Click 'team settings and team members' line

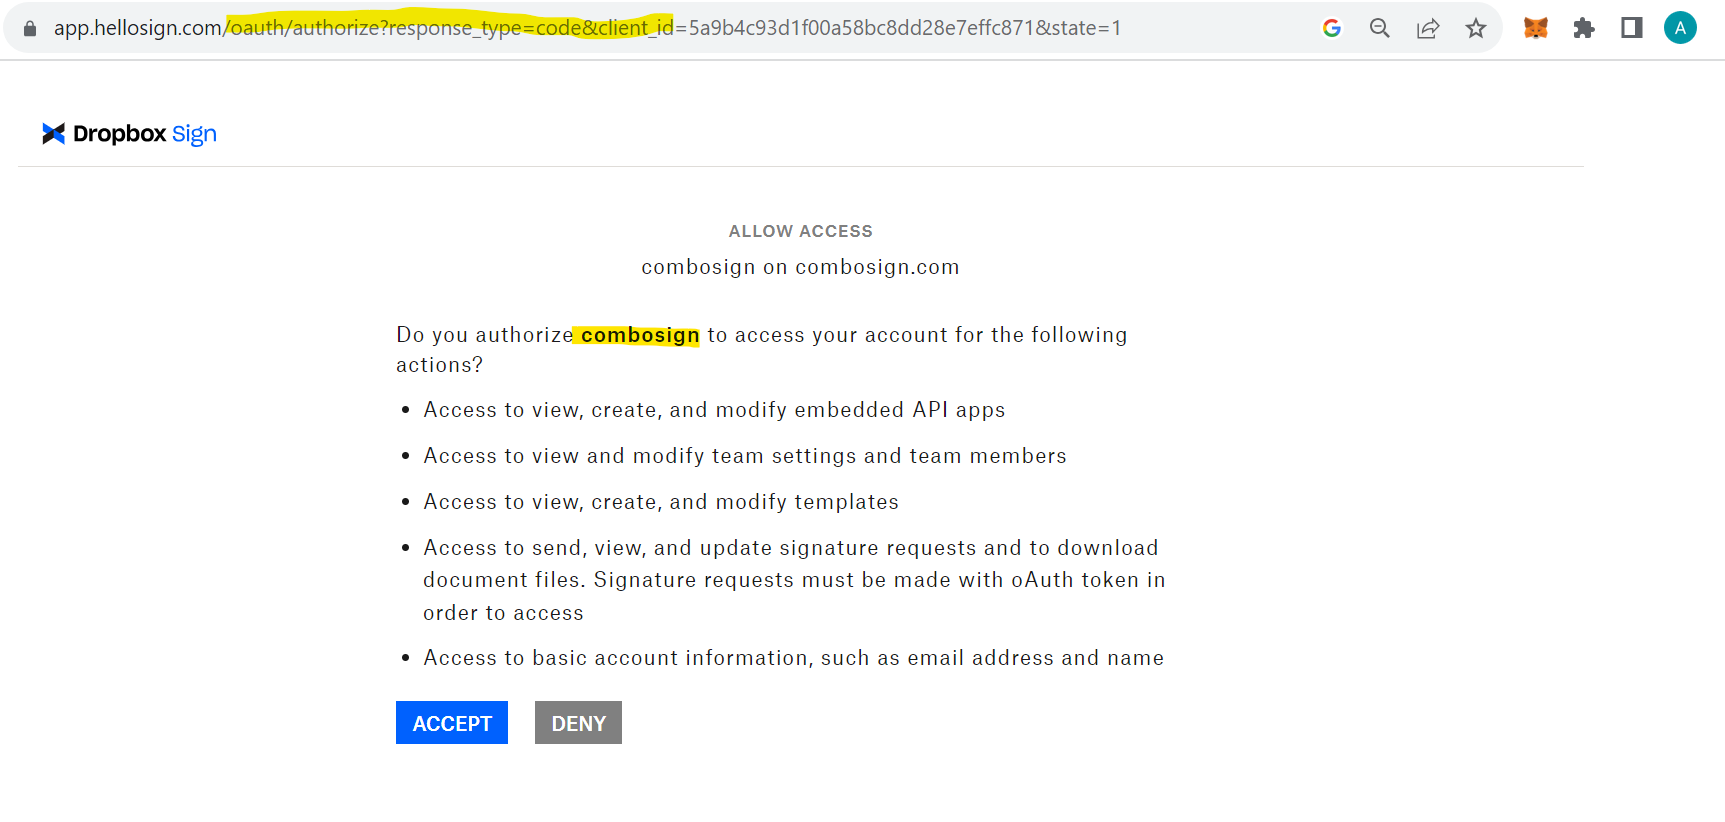pyautogui.click(x=745, y=456)
